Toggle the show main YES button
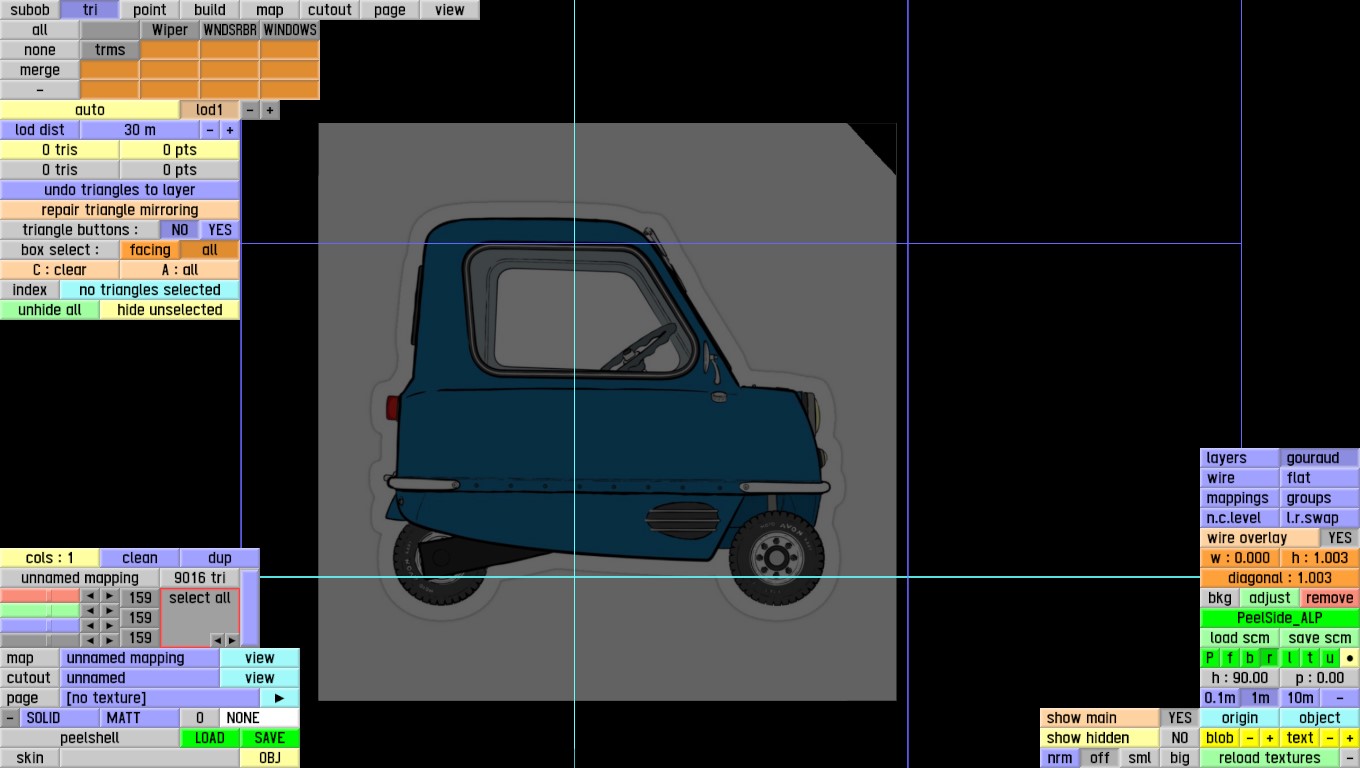 coord(1180,718)
